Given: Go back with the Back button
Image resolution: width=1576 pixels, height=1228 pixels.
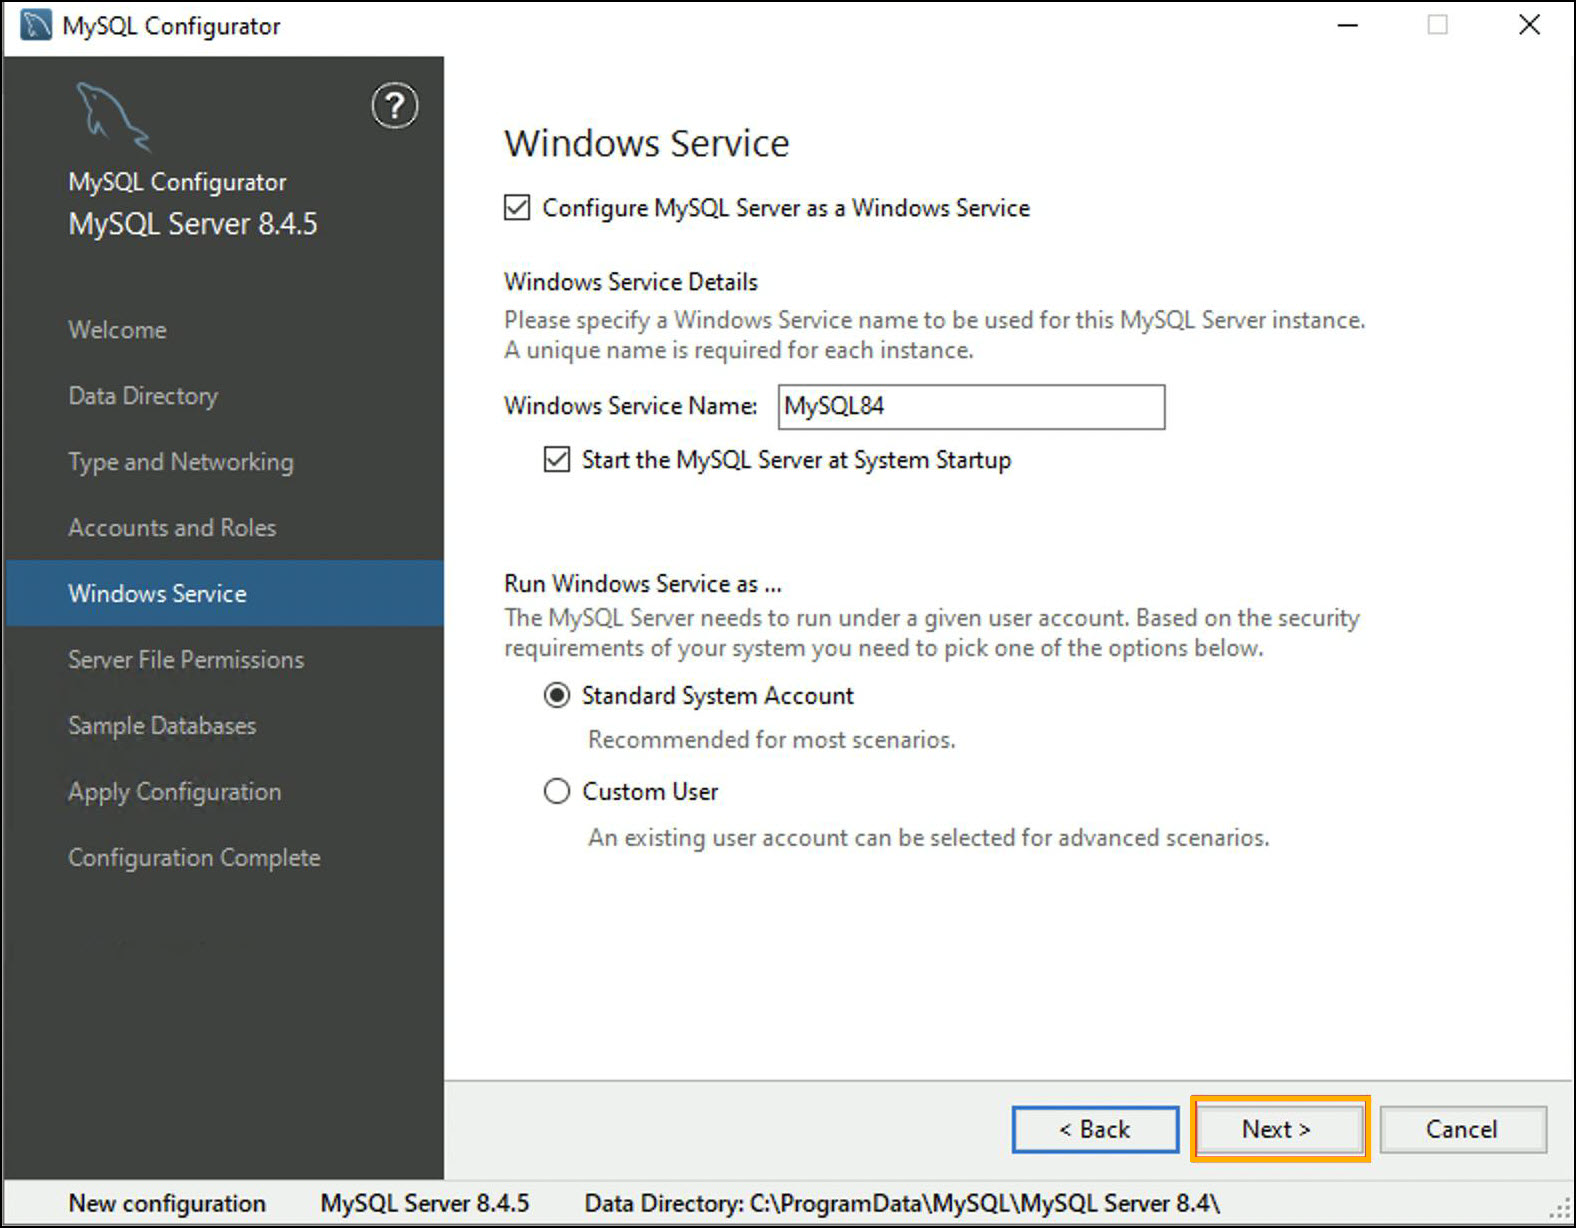Looking at the screenshot, I should (x=1095, y=1130).
